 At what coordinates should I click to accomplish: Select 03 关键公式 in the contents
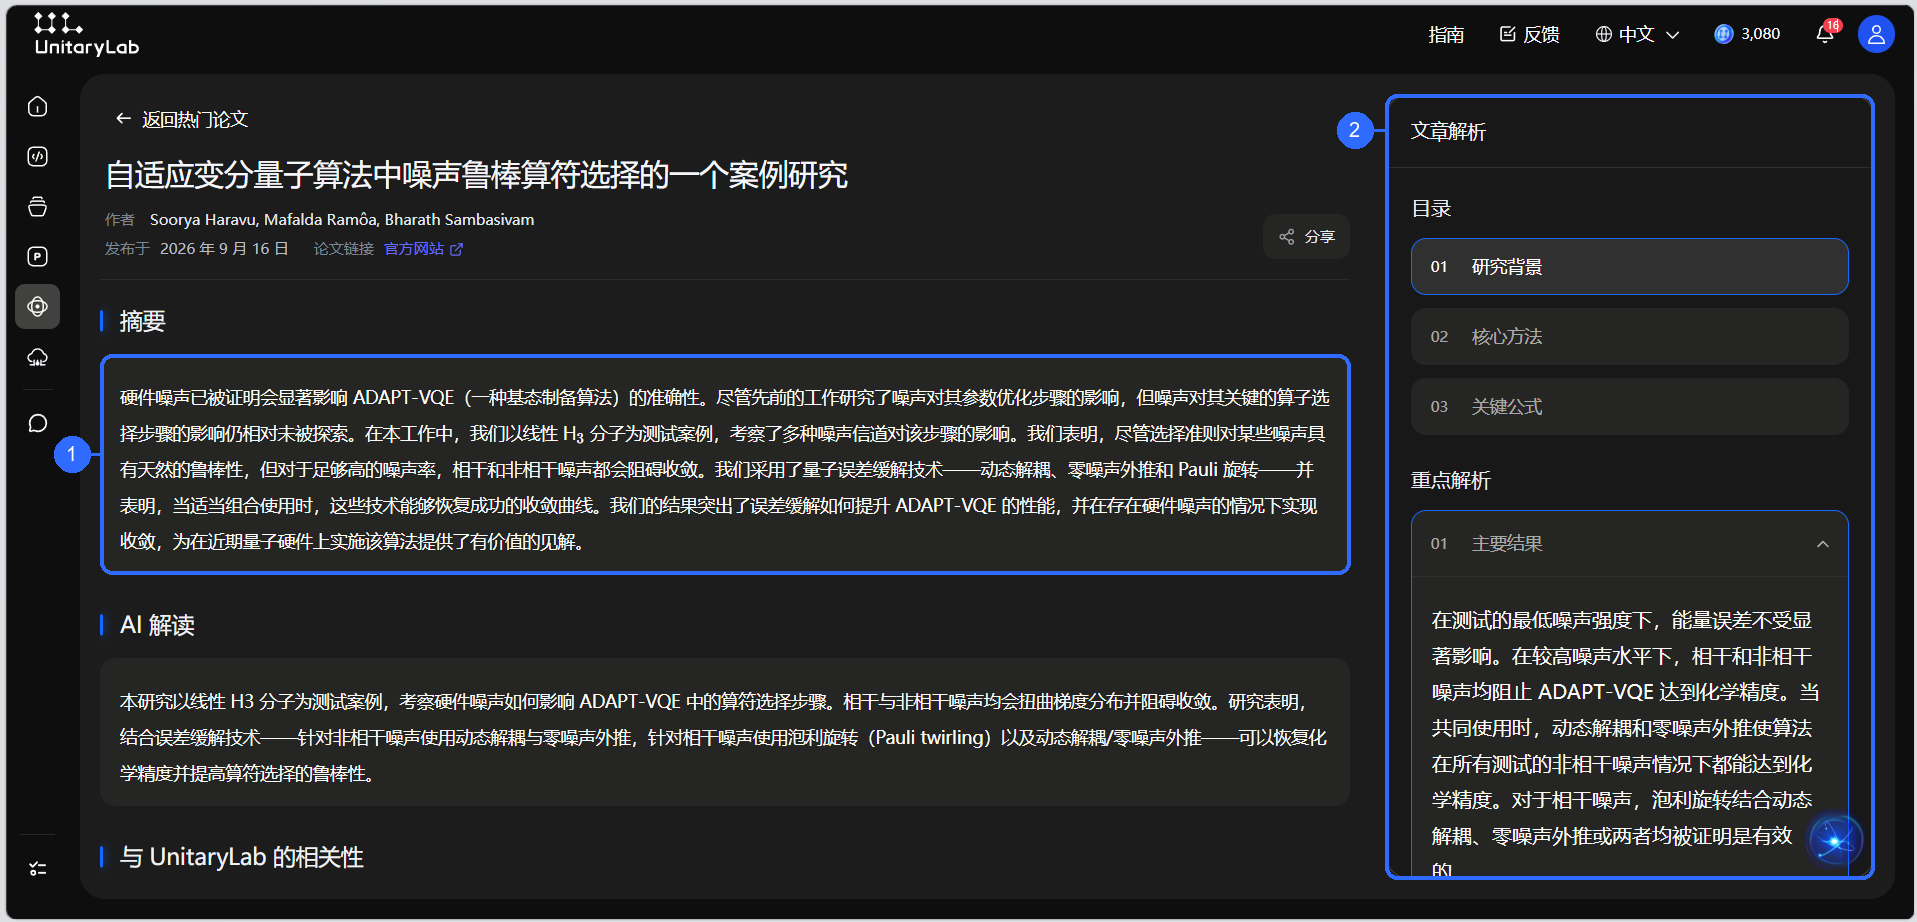(1629, 407)
